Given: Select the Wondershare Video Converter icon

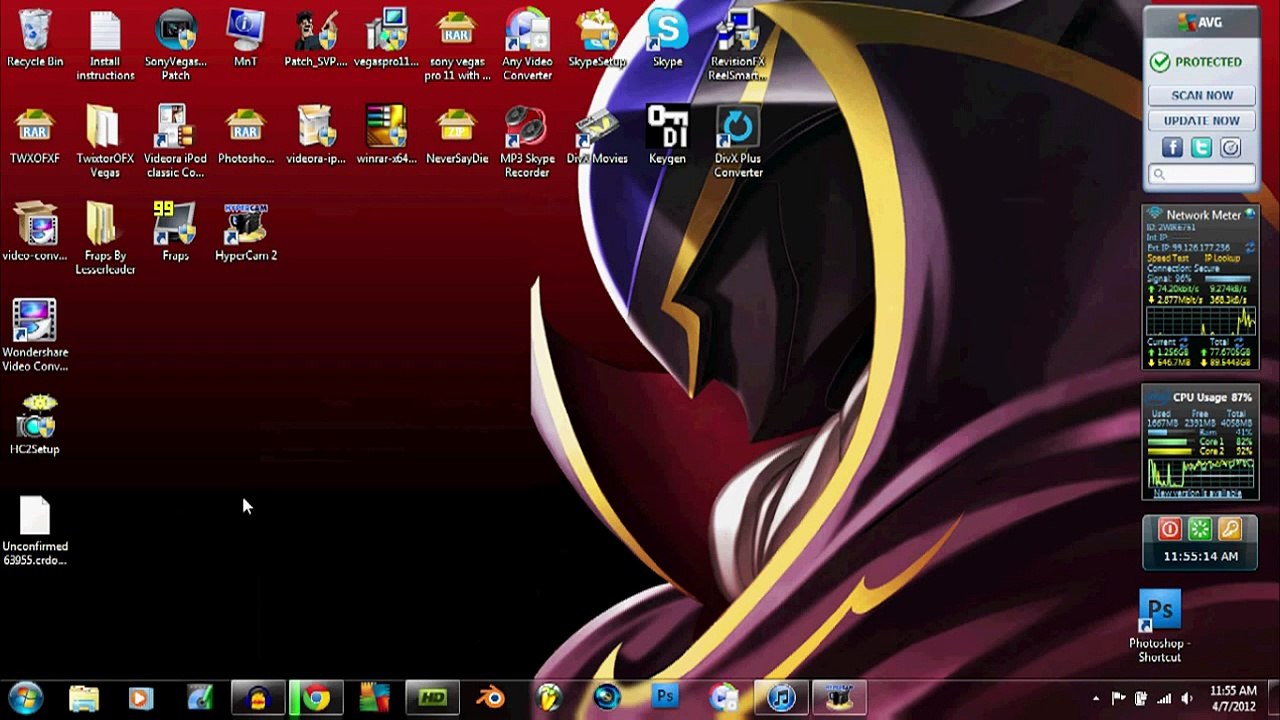Looking at the screenshot, I should [35, 336].
